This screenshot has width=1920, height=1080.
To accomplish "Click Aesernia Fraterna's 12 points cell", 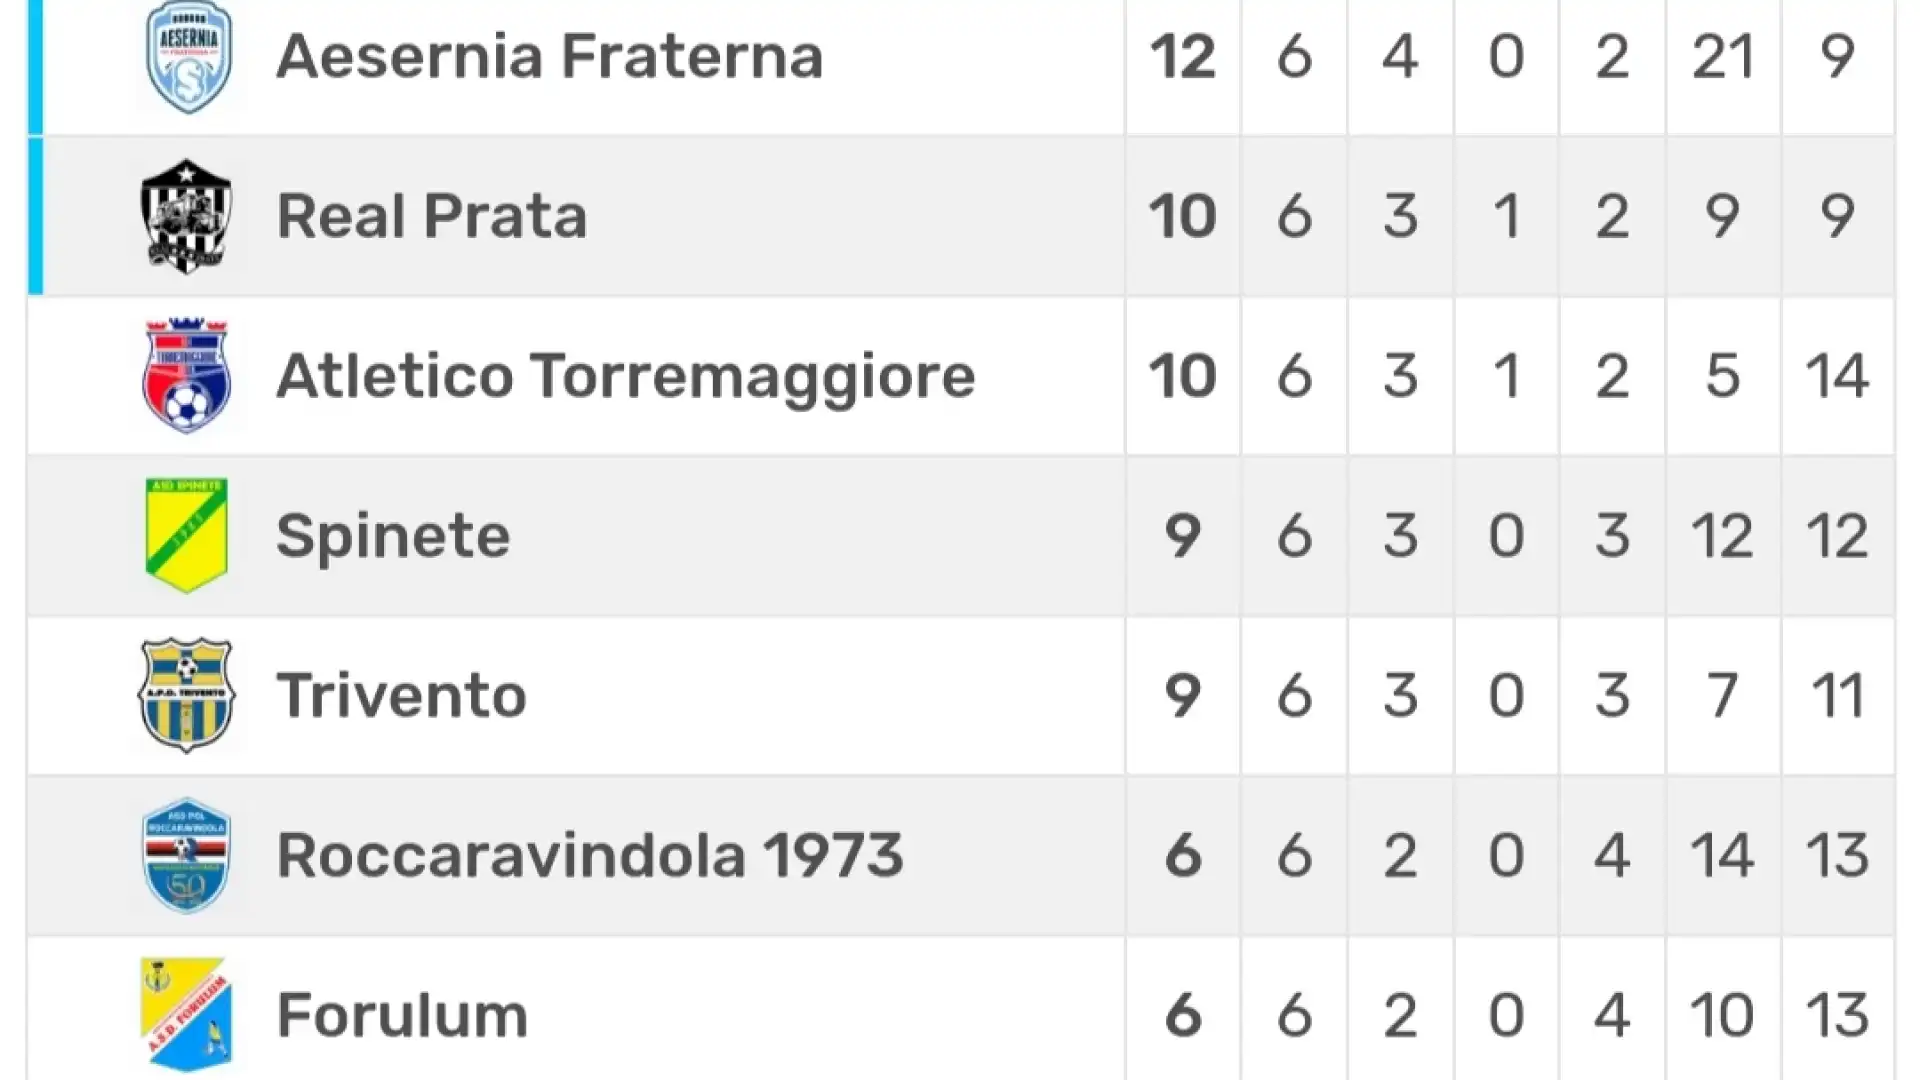I will pos(1182,56).
